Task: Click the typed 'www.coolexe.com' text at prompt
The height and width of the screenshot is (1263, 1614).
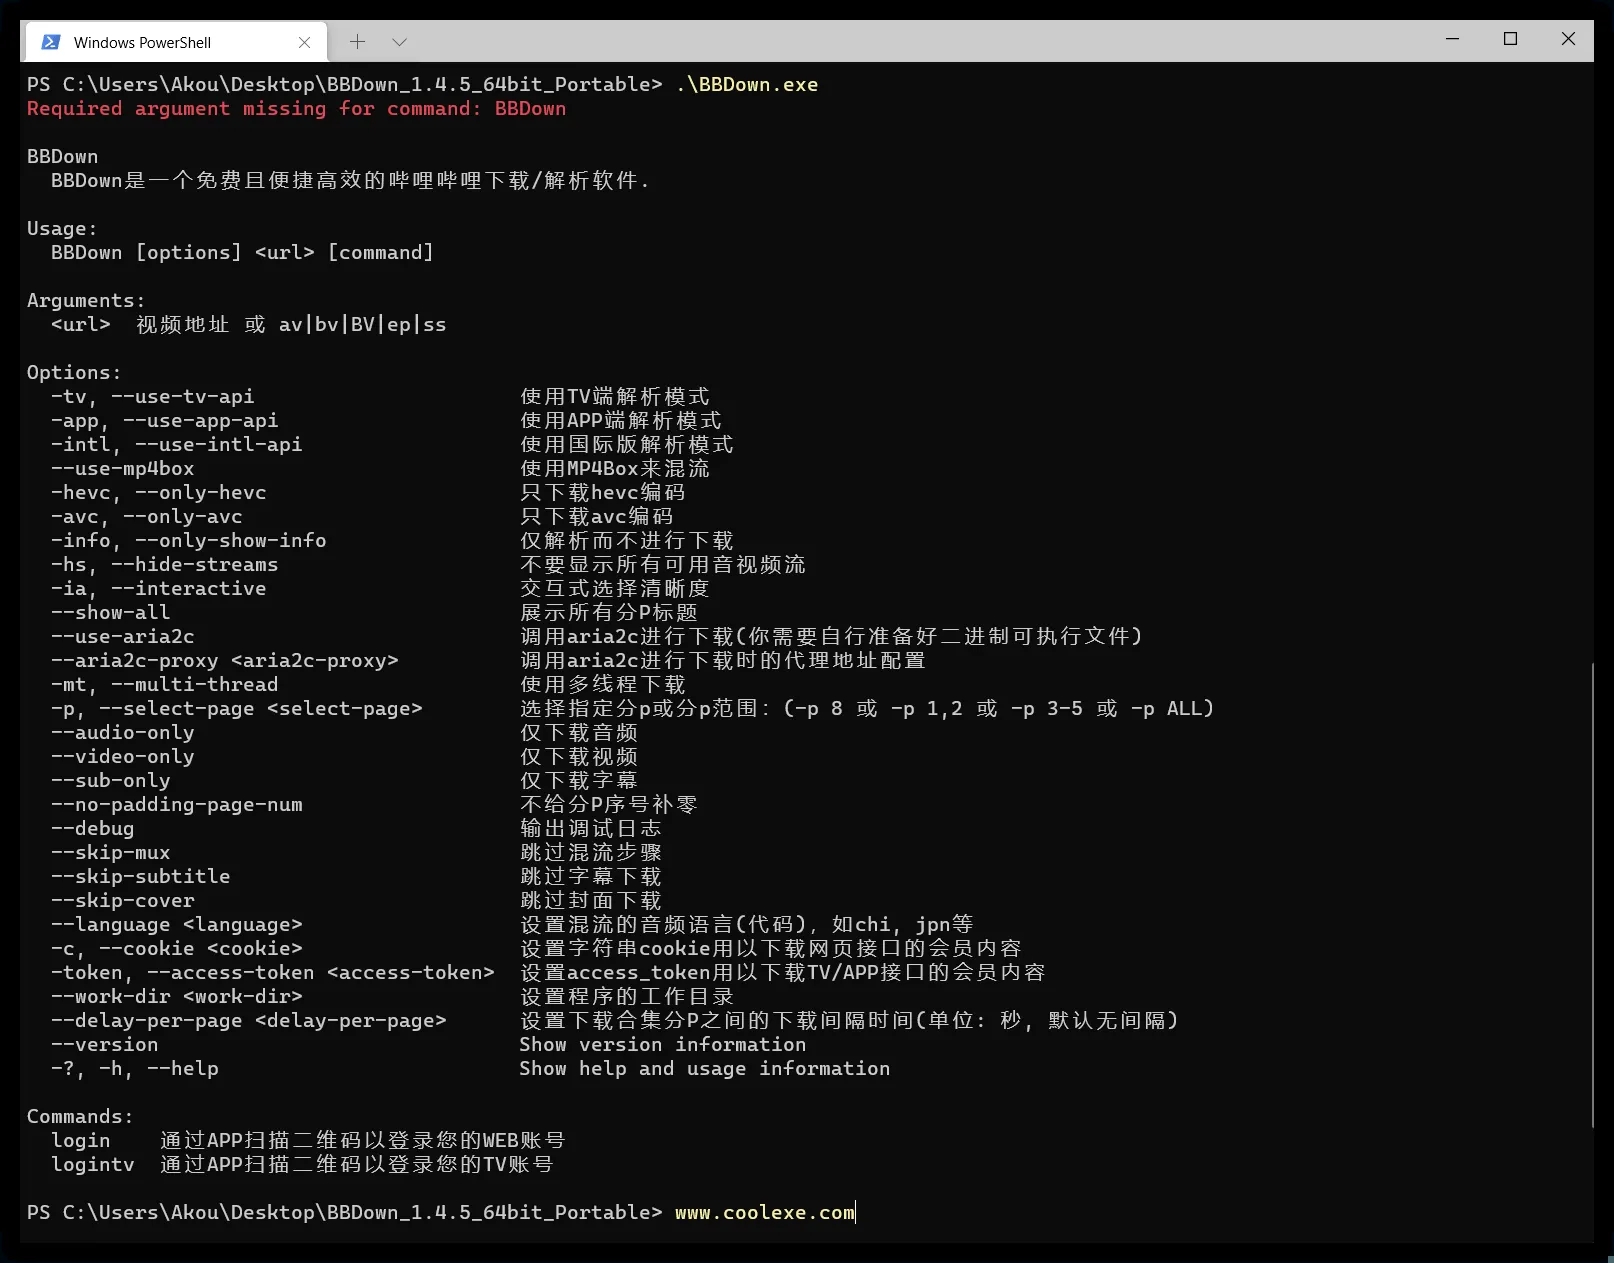Action: pyautogui.click(x=765, y=1212)
